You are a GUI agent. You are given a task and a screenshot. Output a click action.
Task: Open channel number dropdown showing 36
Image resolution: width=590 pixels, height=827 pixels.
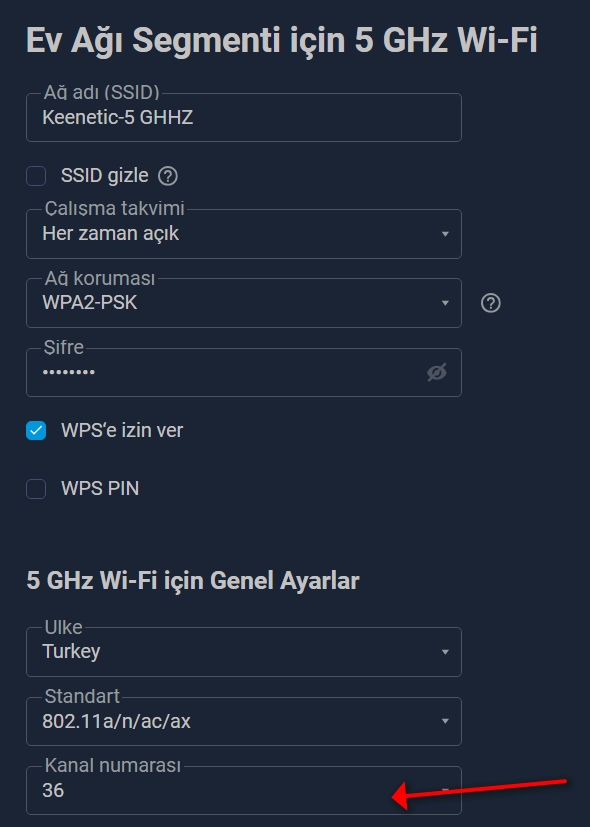pyautogui.click(x=244, y=790)
